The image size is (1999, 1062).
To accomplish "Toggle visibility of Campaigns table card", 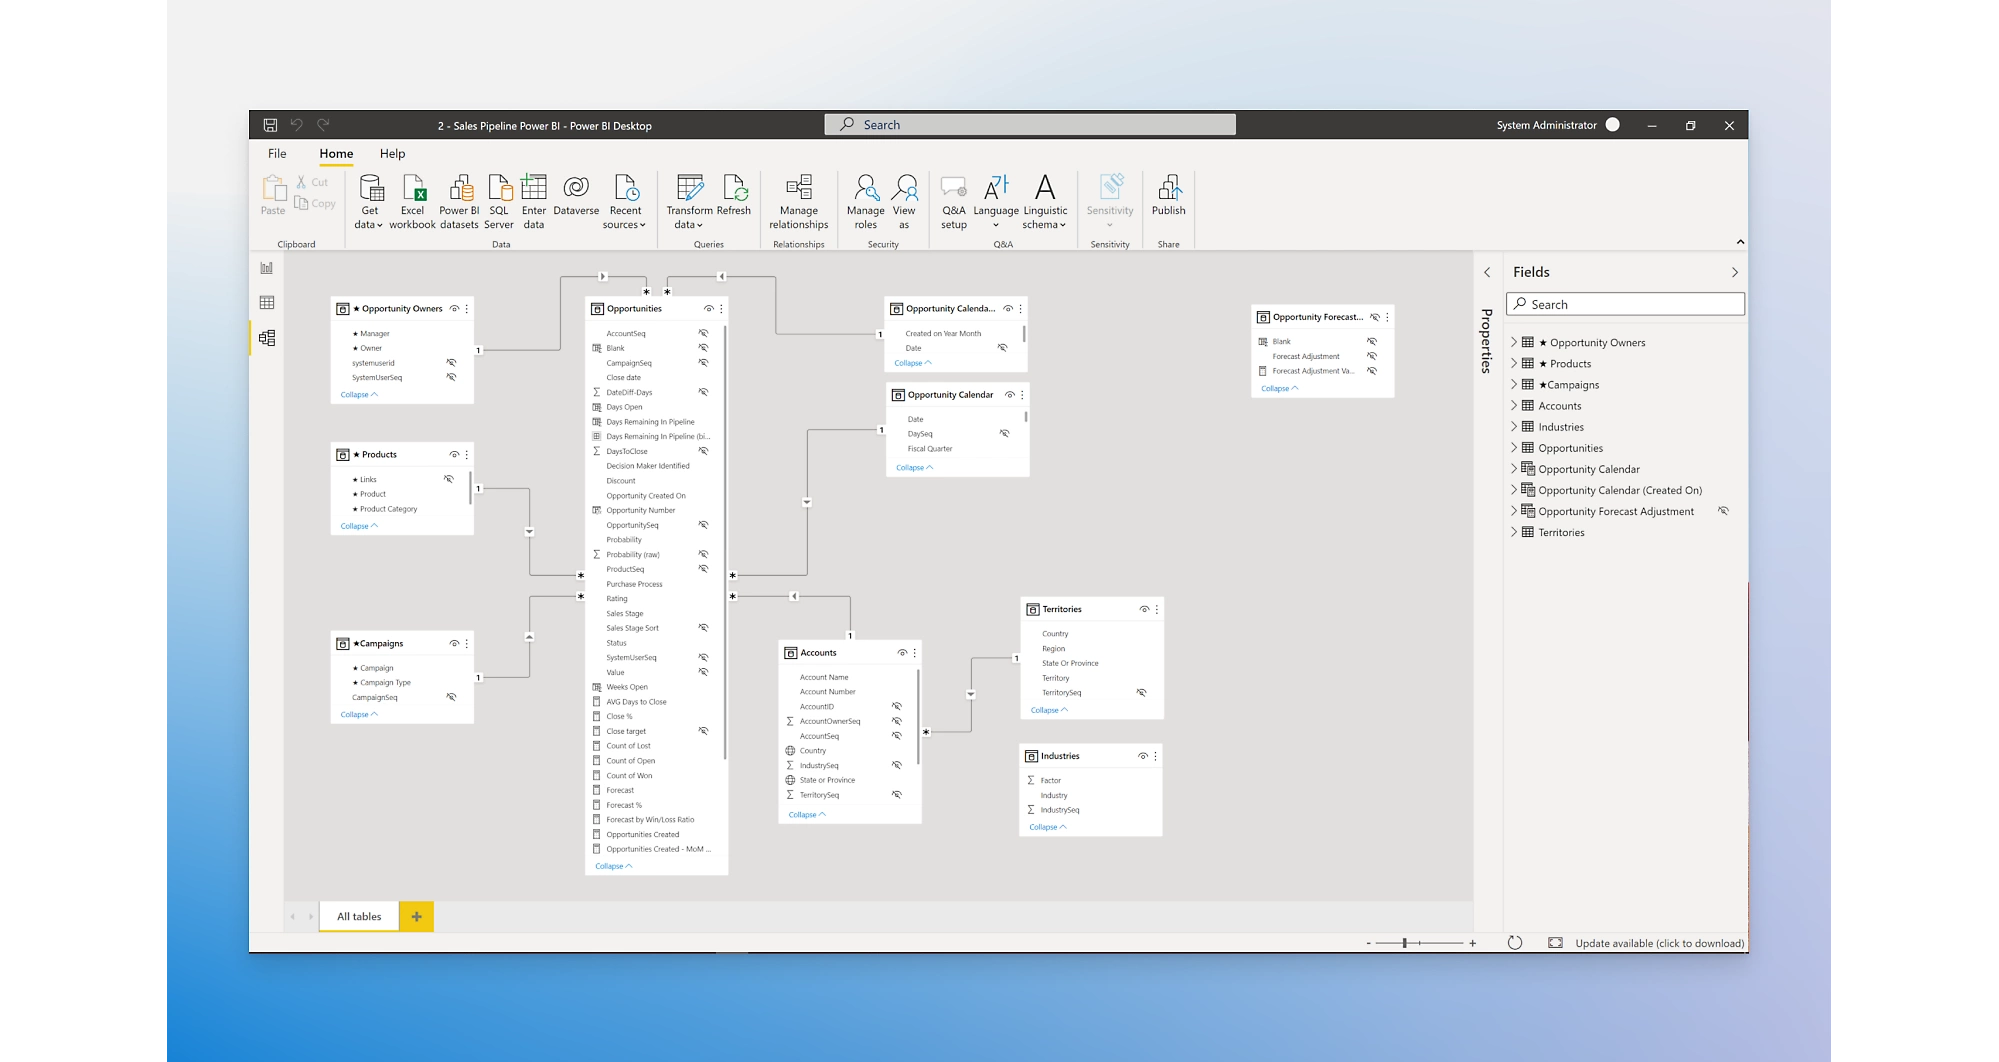I will point(454,644).
